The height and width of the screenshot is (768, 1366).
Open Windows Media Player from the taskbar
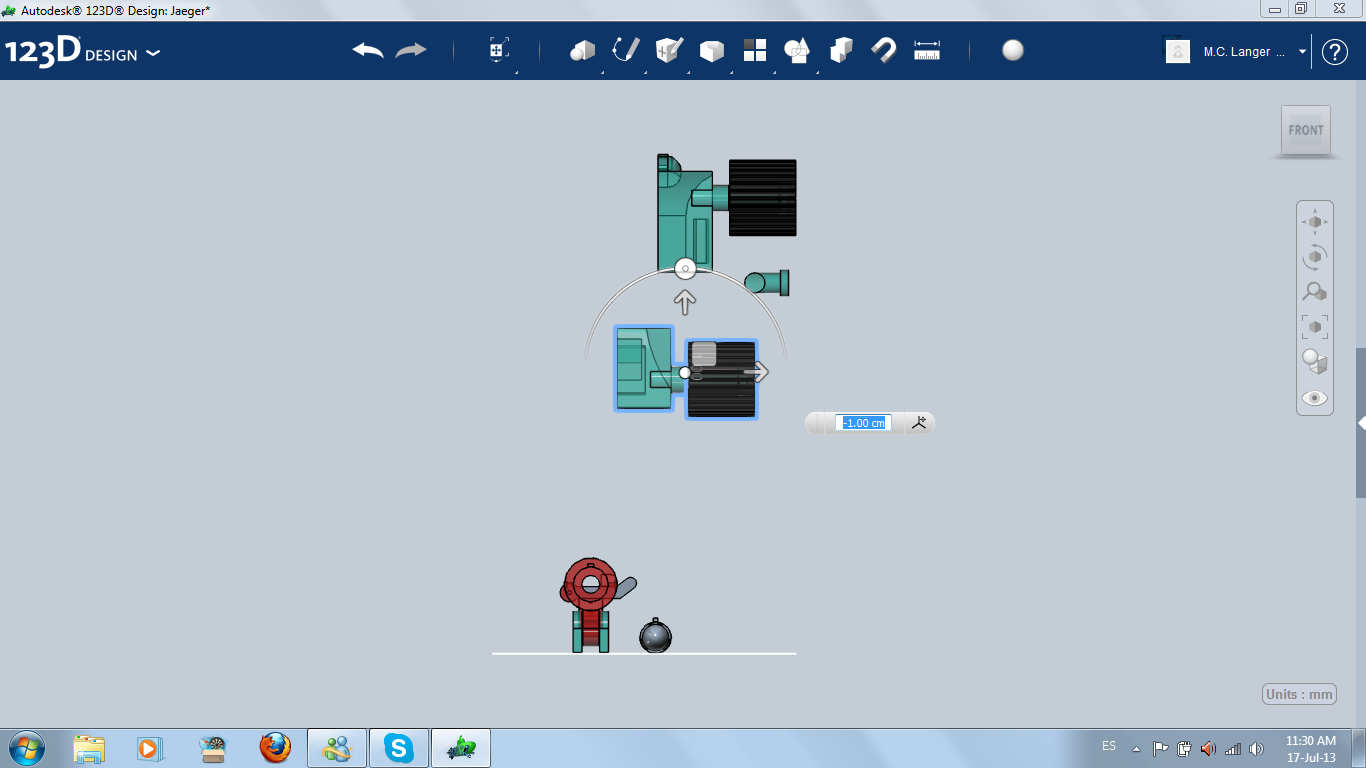click(x=149, y=748)
